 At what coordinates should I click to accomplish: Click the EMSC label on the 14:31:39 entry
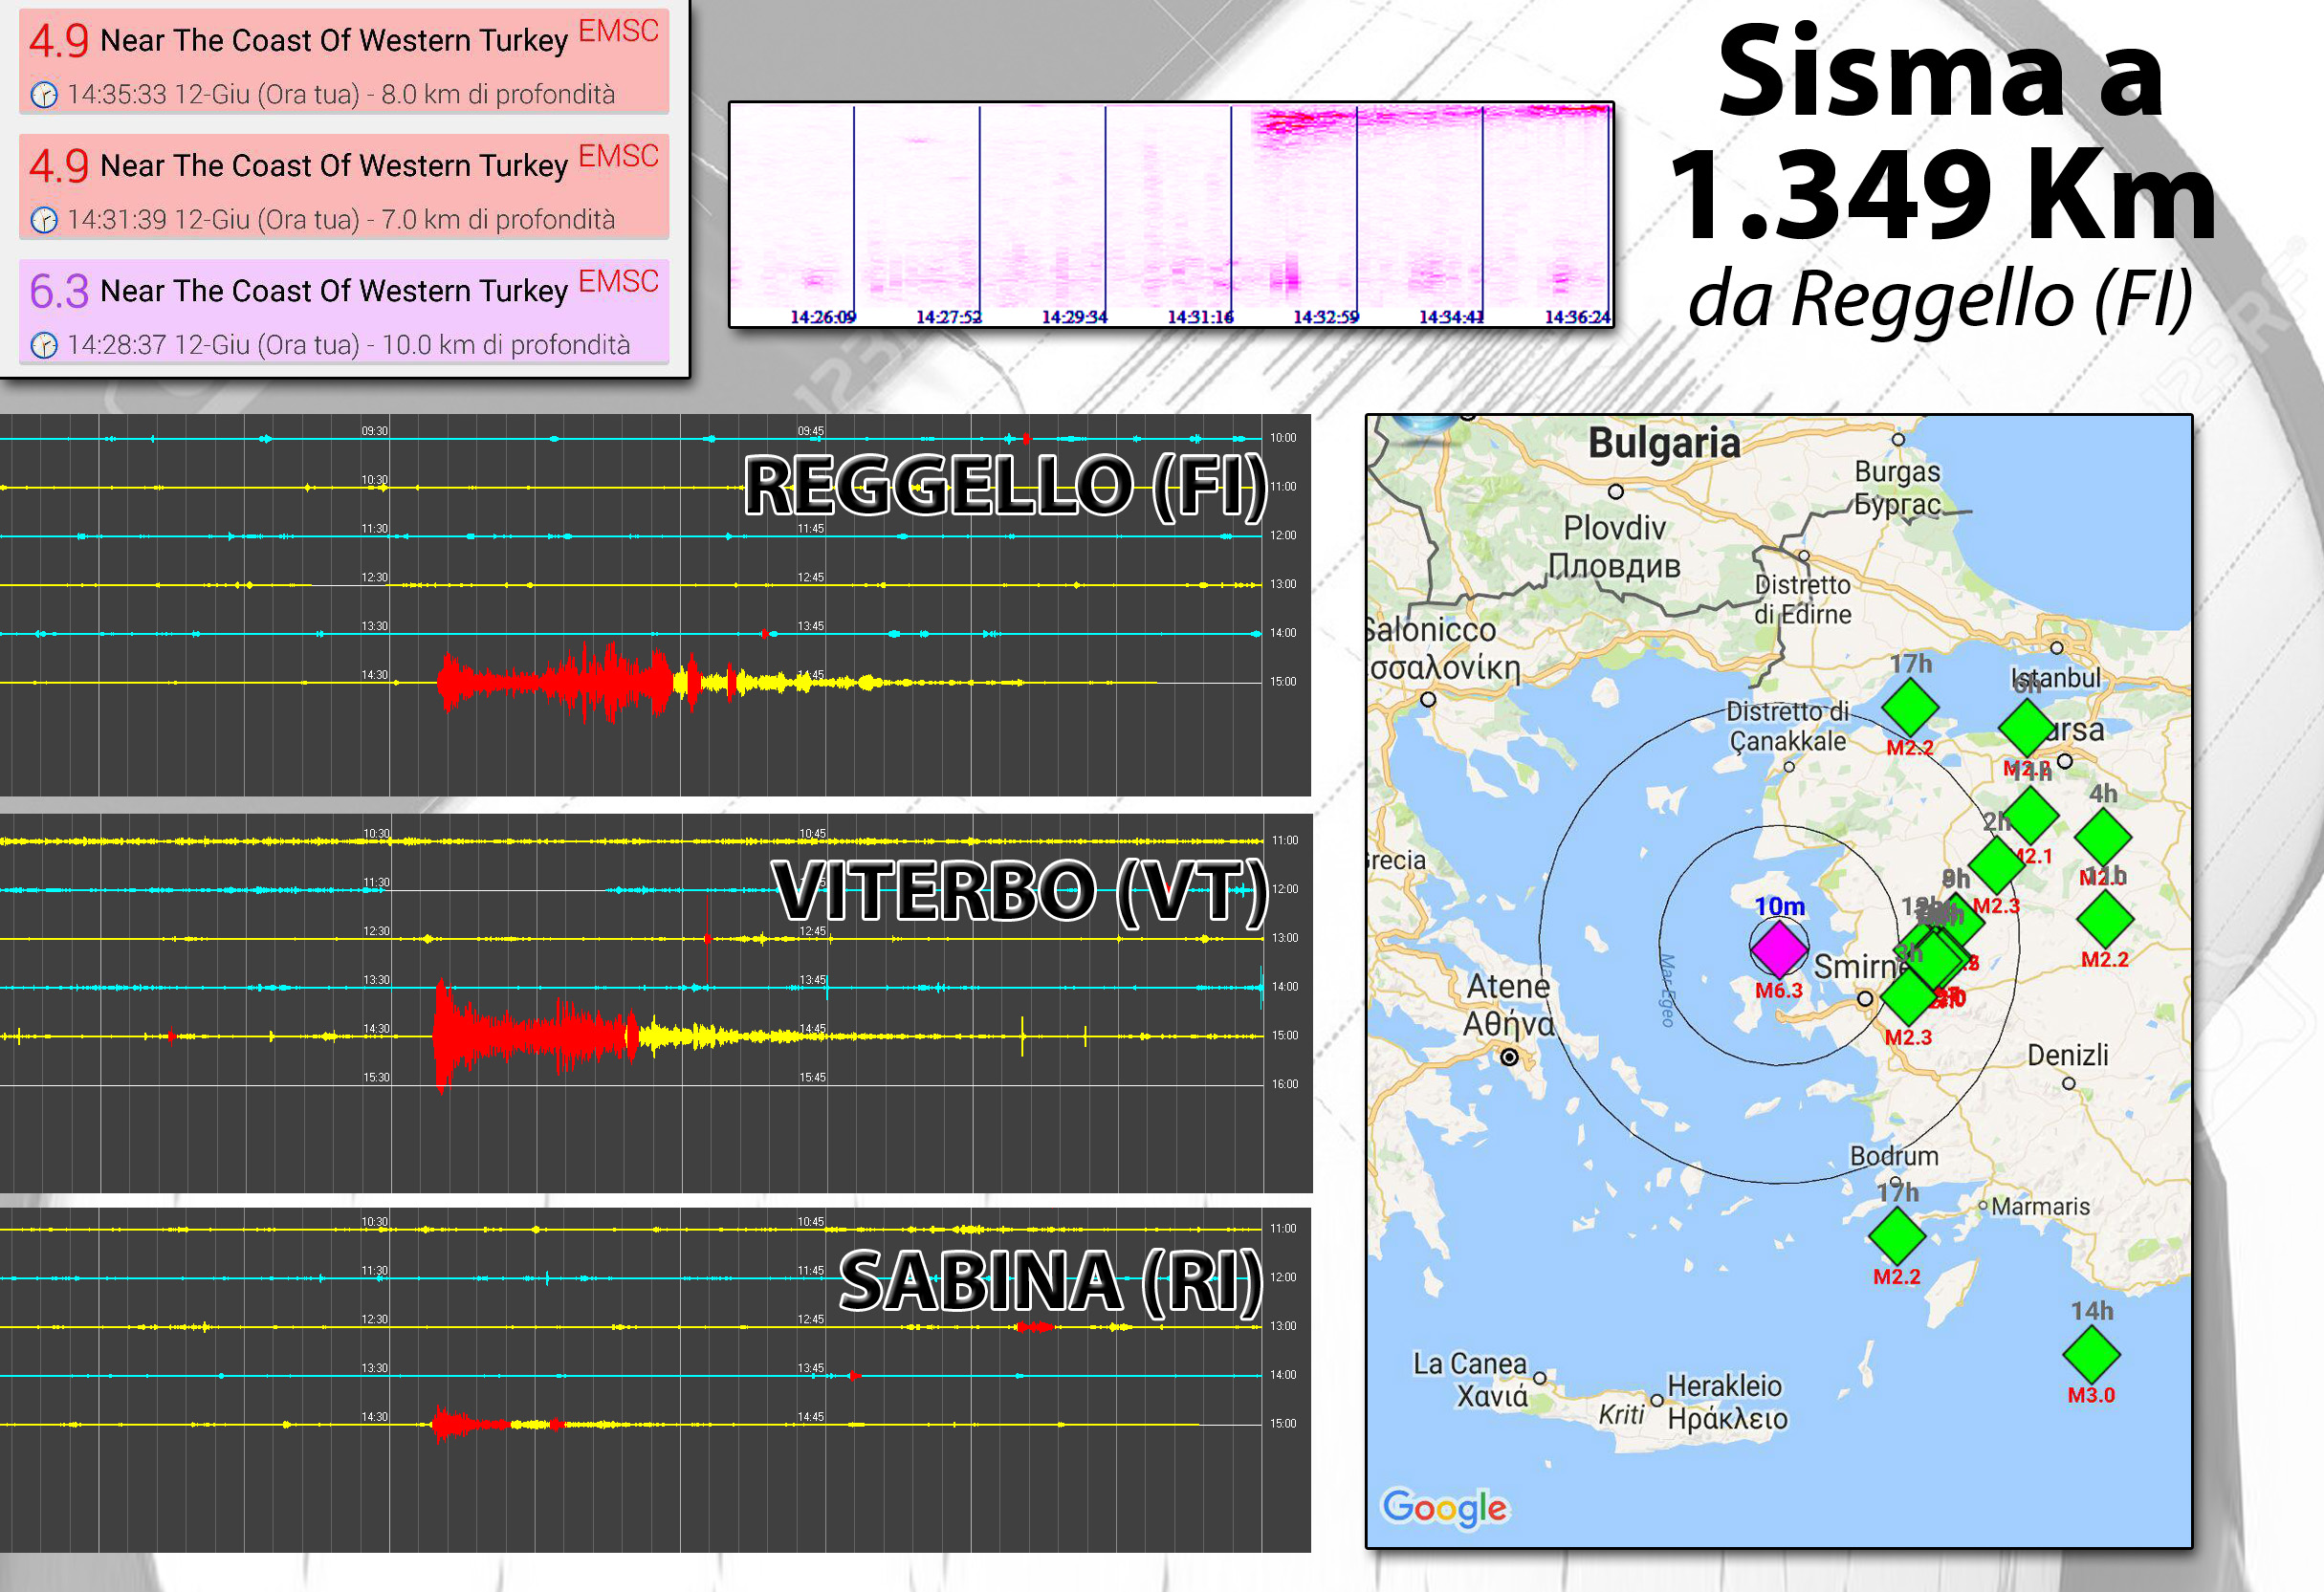618,156
